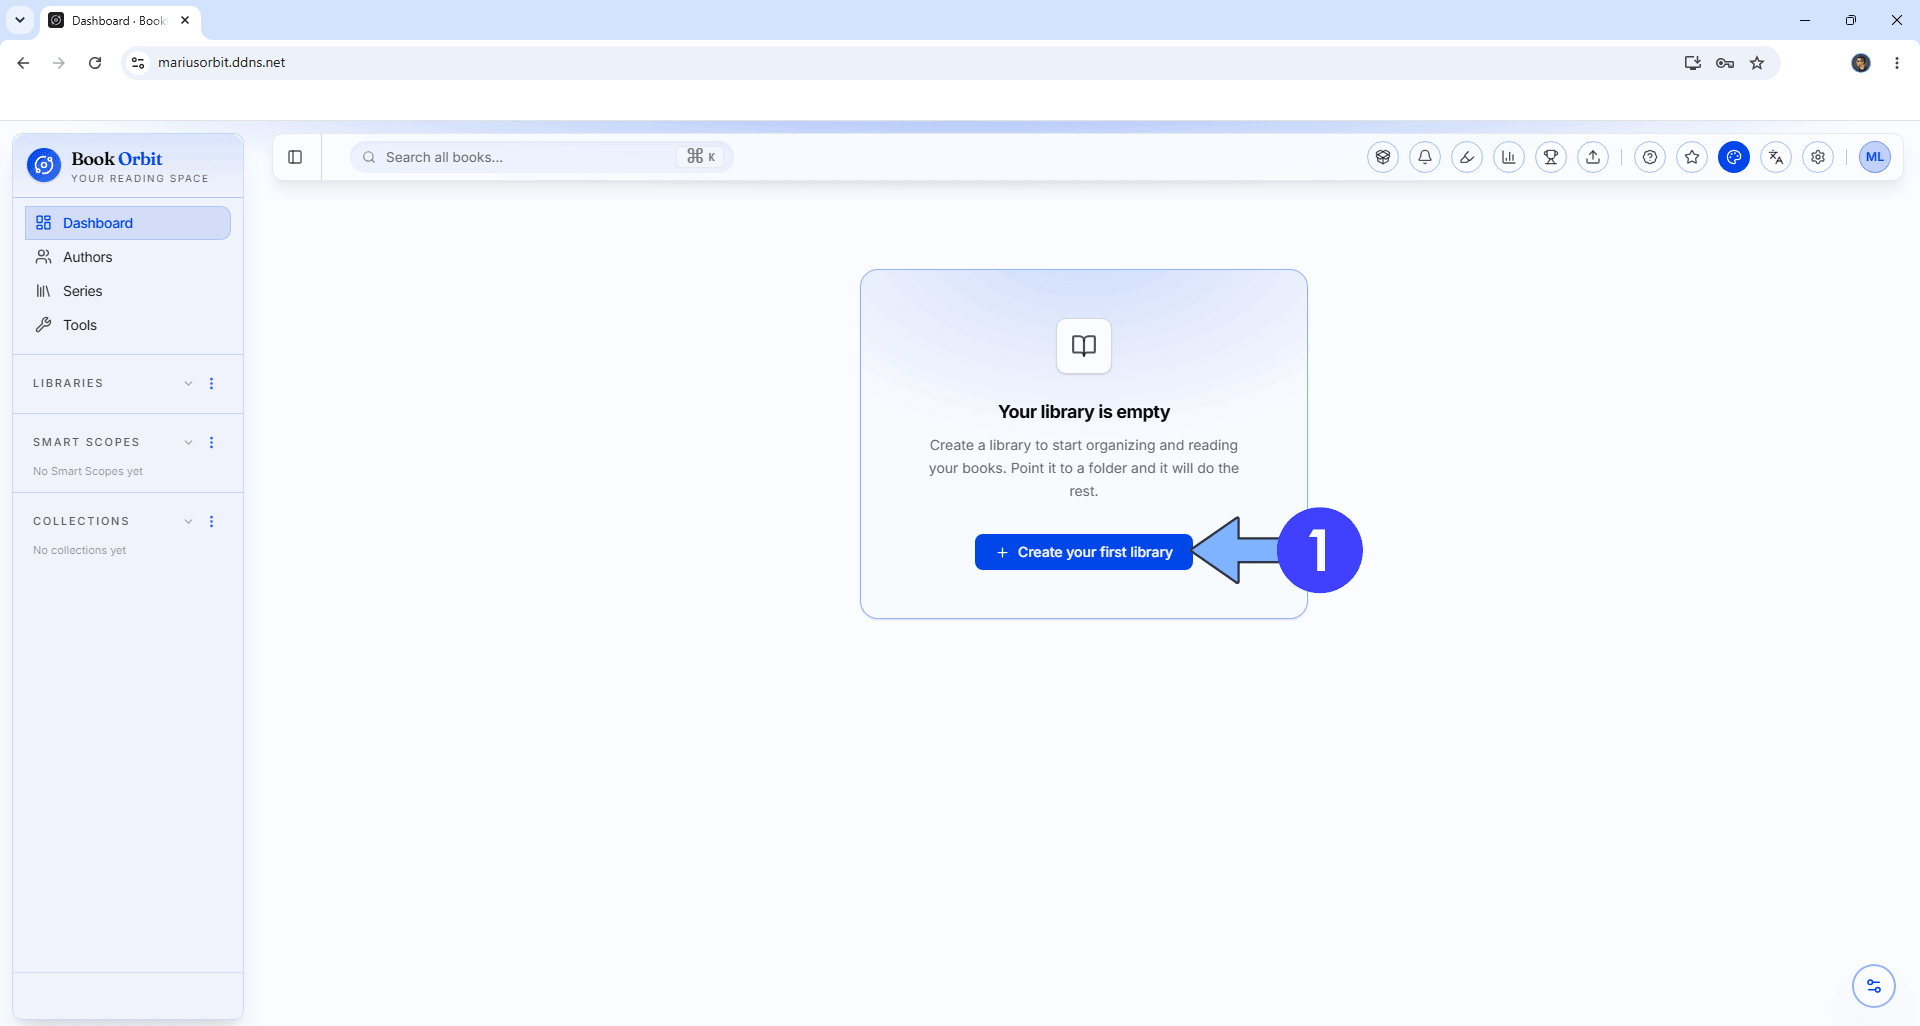1920x1026 pixels.
Task: Click the language translate icon
Action: click(x=1776, y=157)
